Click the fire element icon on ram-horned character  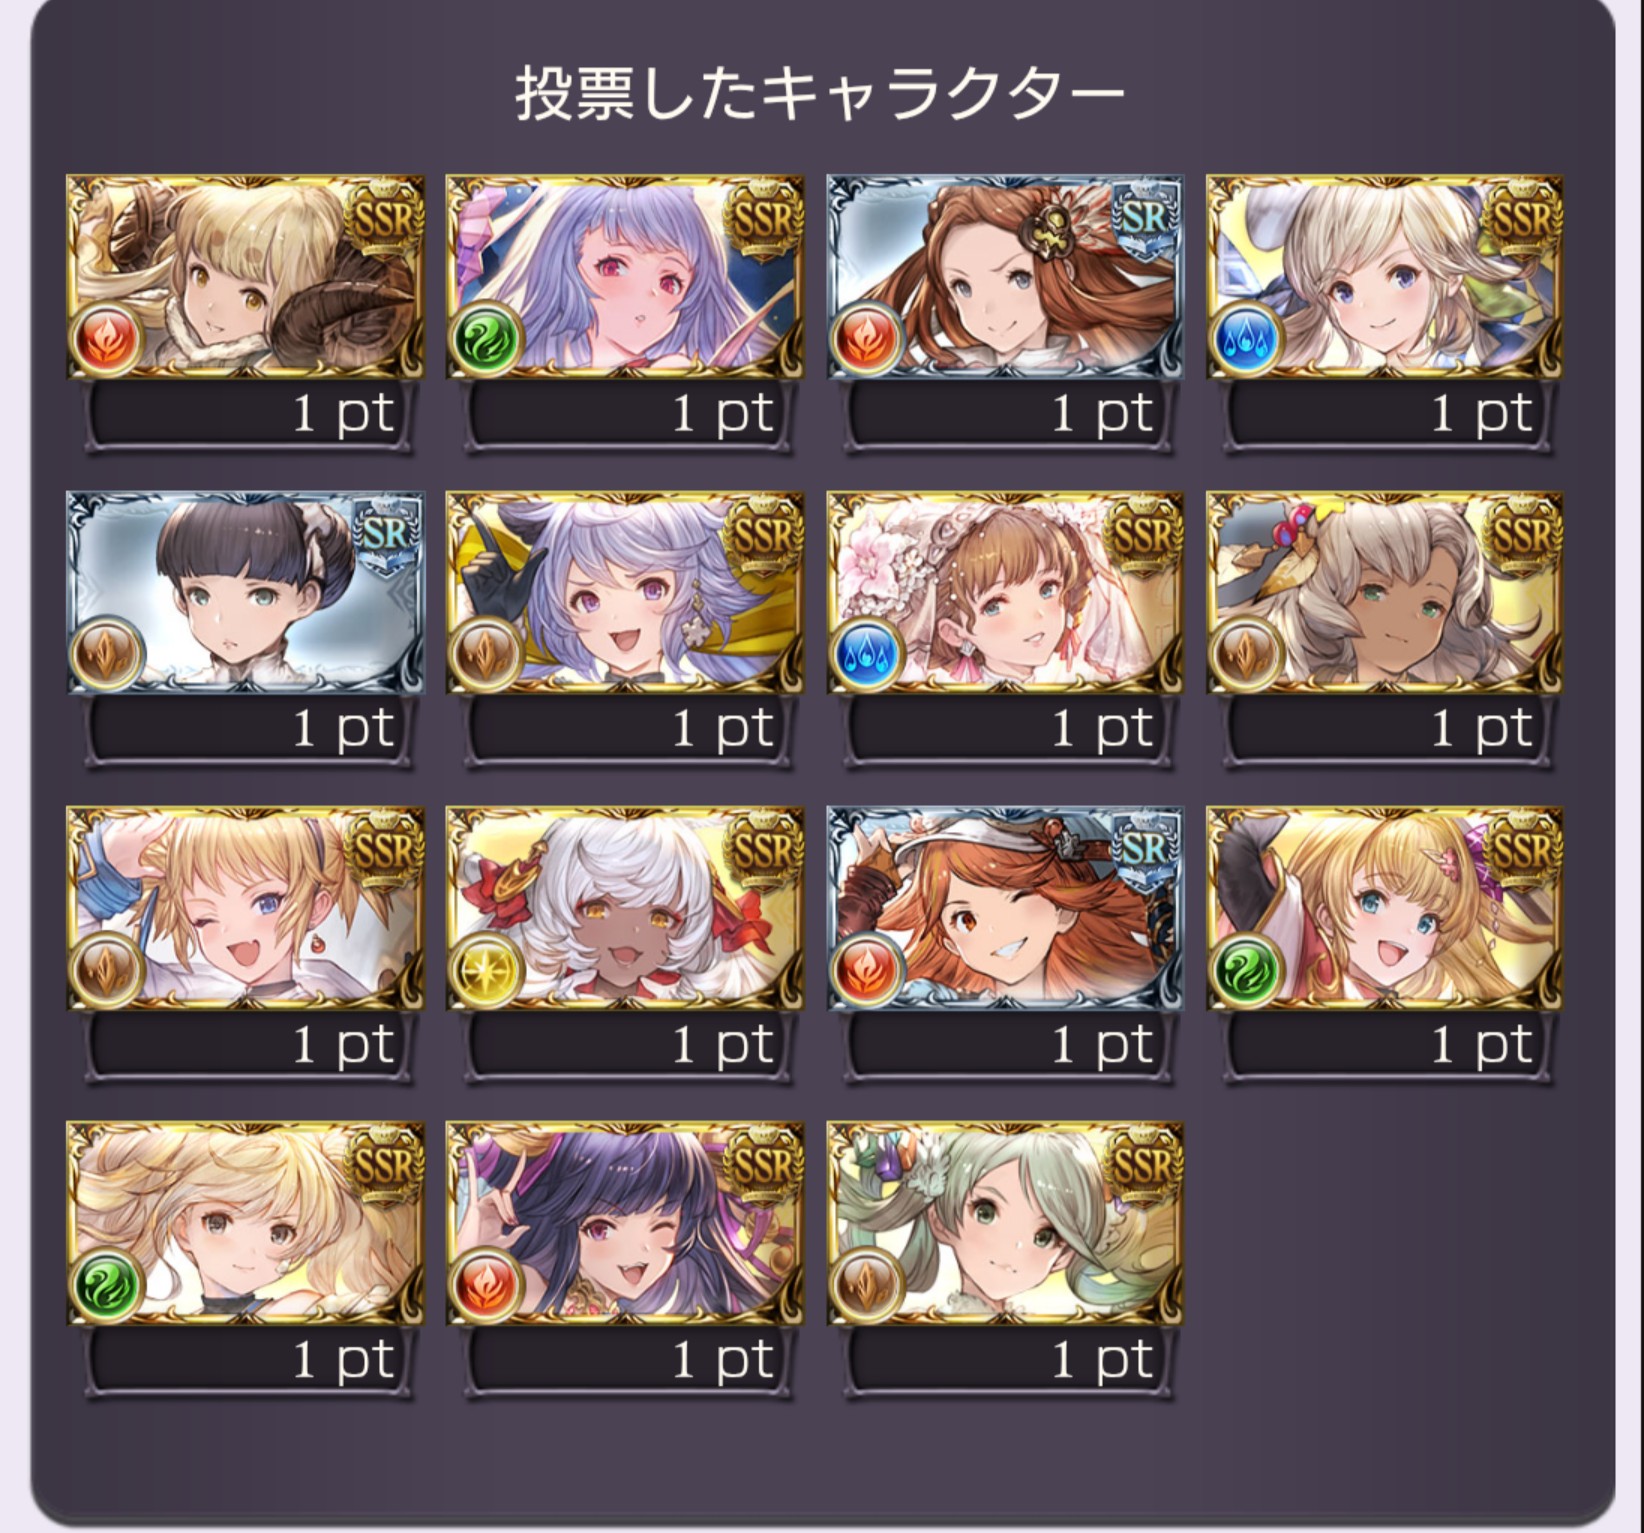click(x=107, y=339)
